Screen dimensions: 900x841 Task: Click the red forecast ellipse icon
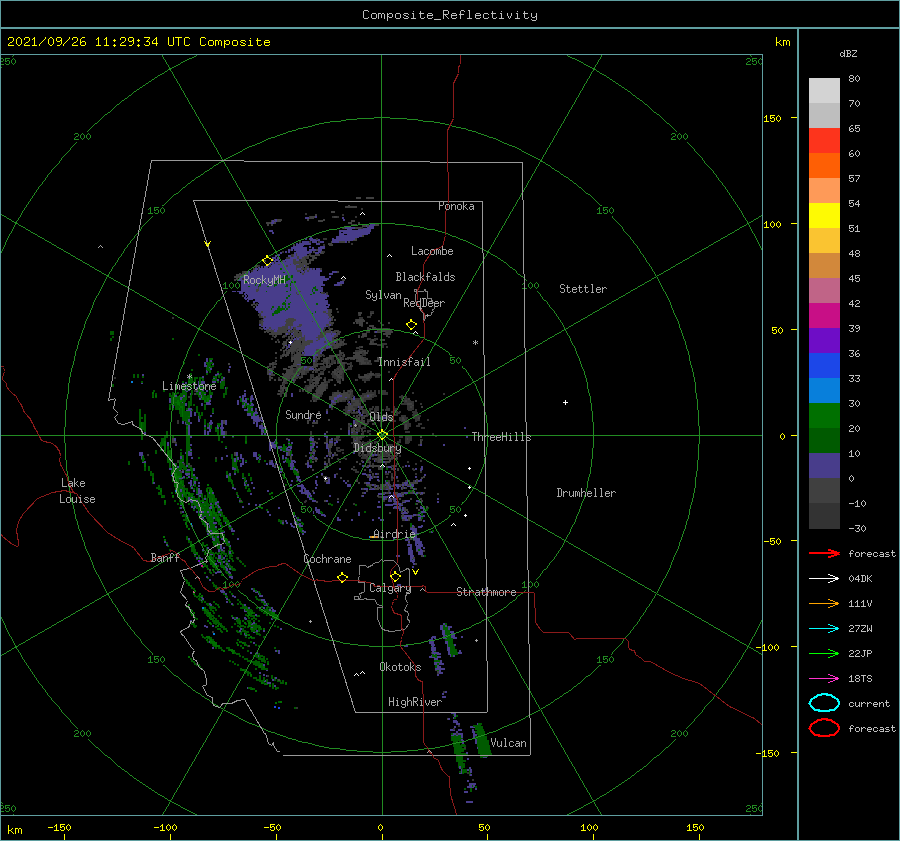tap(824, 728)
